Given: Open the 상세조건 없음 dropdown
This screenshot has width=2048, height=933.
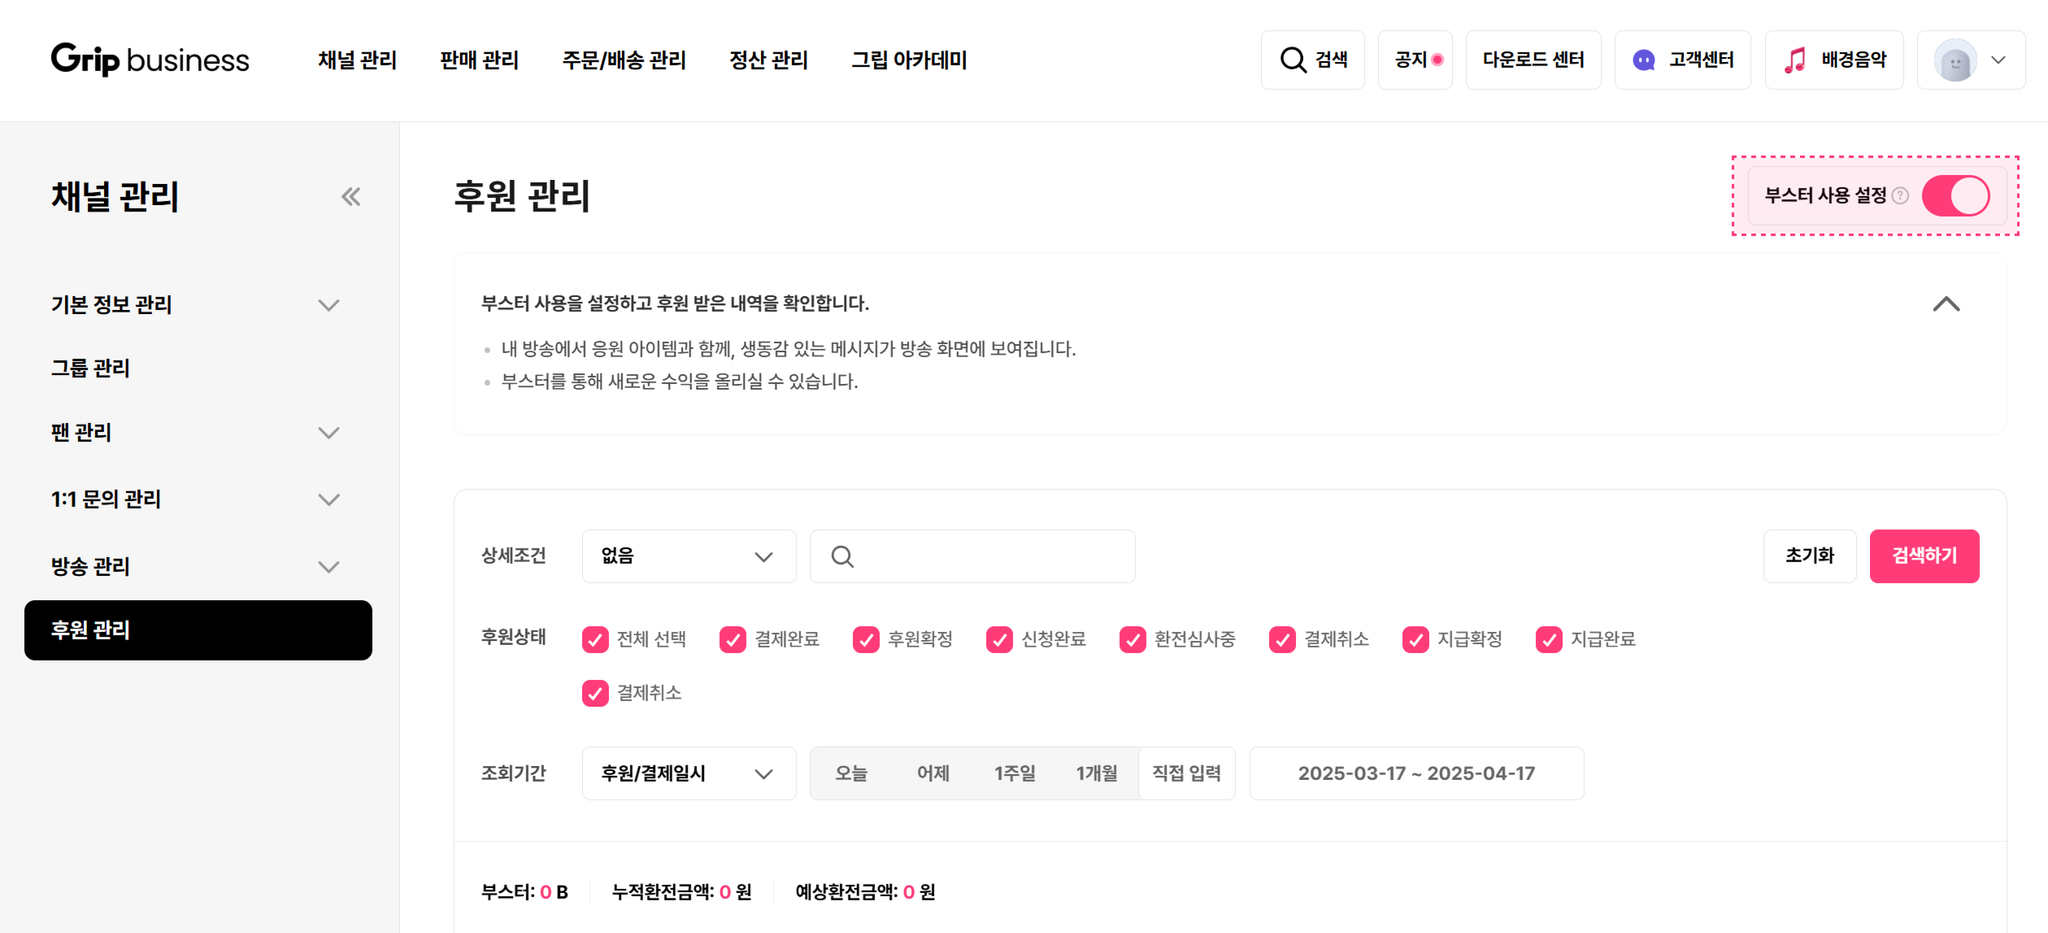Looking at the screenshot, I should coord(689,556).
